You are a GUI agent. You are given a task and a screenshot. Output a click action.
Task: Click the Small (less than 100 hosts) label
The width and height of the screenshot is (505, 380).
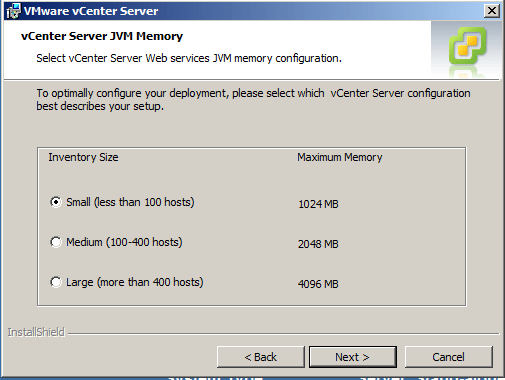130,202
